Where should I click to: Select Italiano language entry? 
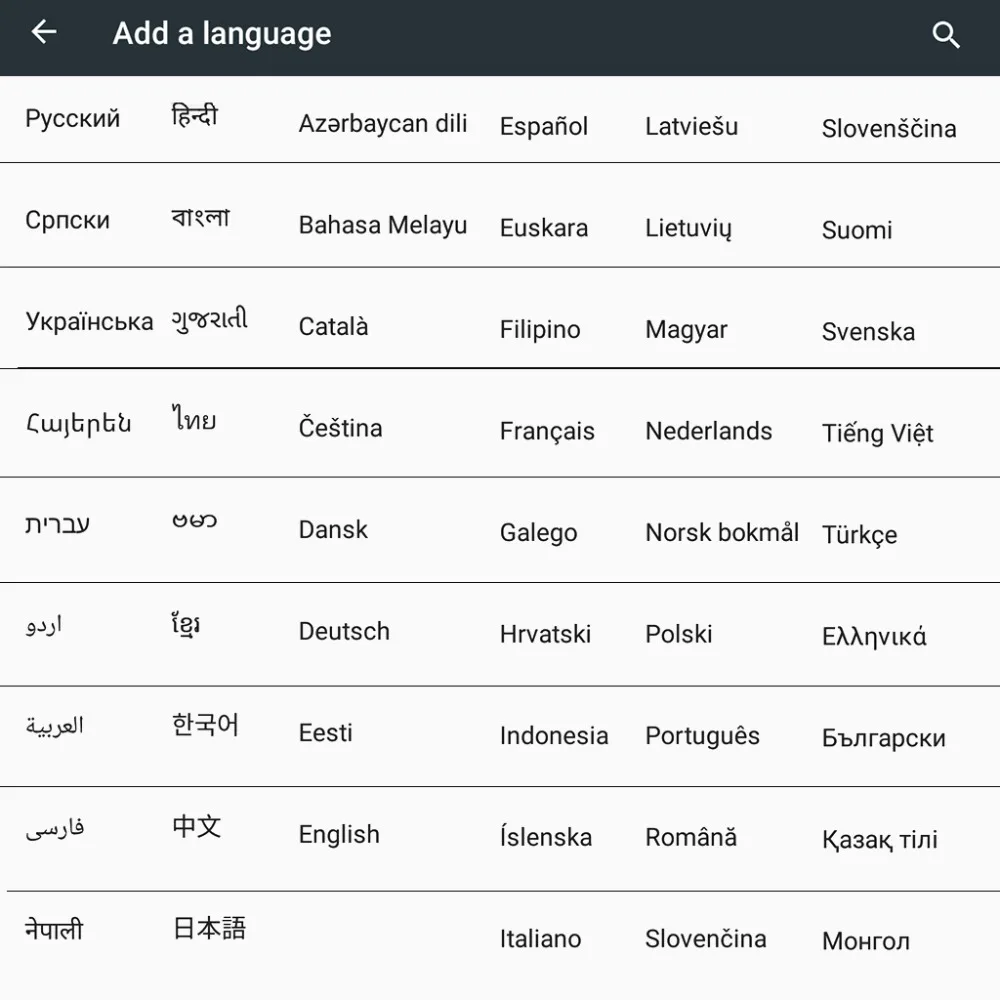(x=540, y=939)
